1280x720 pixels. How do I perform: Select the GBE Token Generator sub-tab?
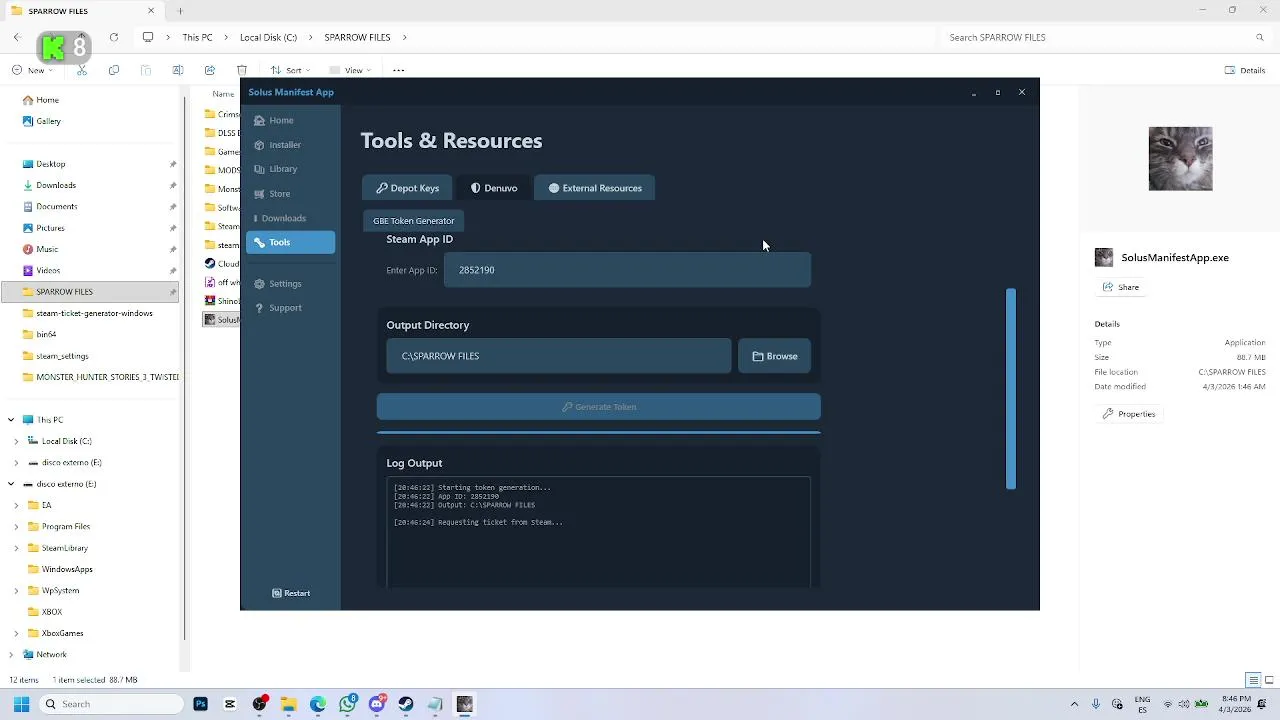tap(413, 221)
